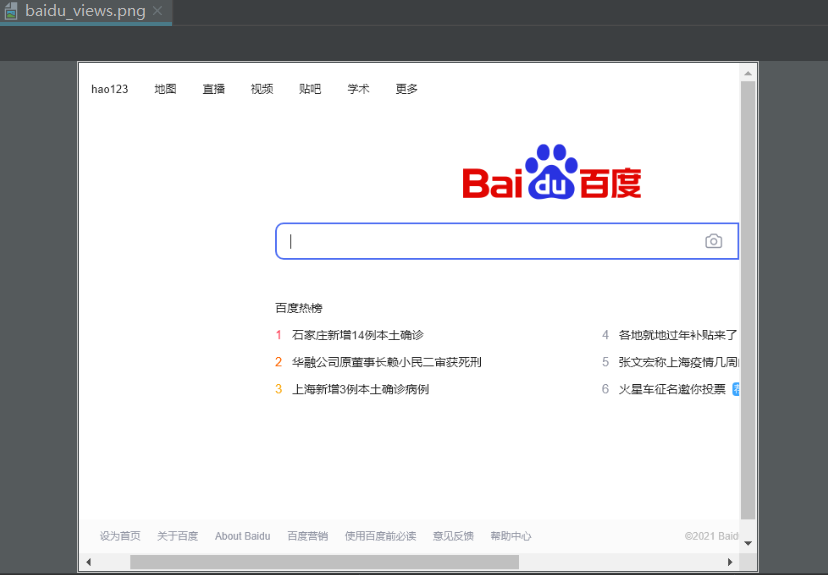
Task: Open hot item 上海新增3例本土确诊病例
Action: [x=360, y=389]
